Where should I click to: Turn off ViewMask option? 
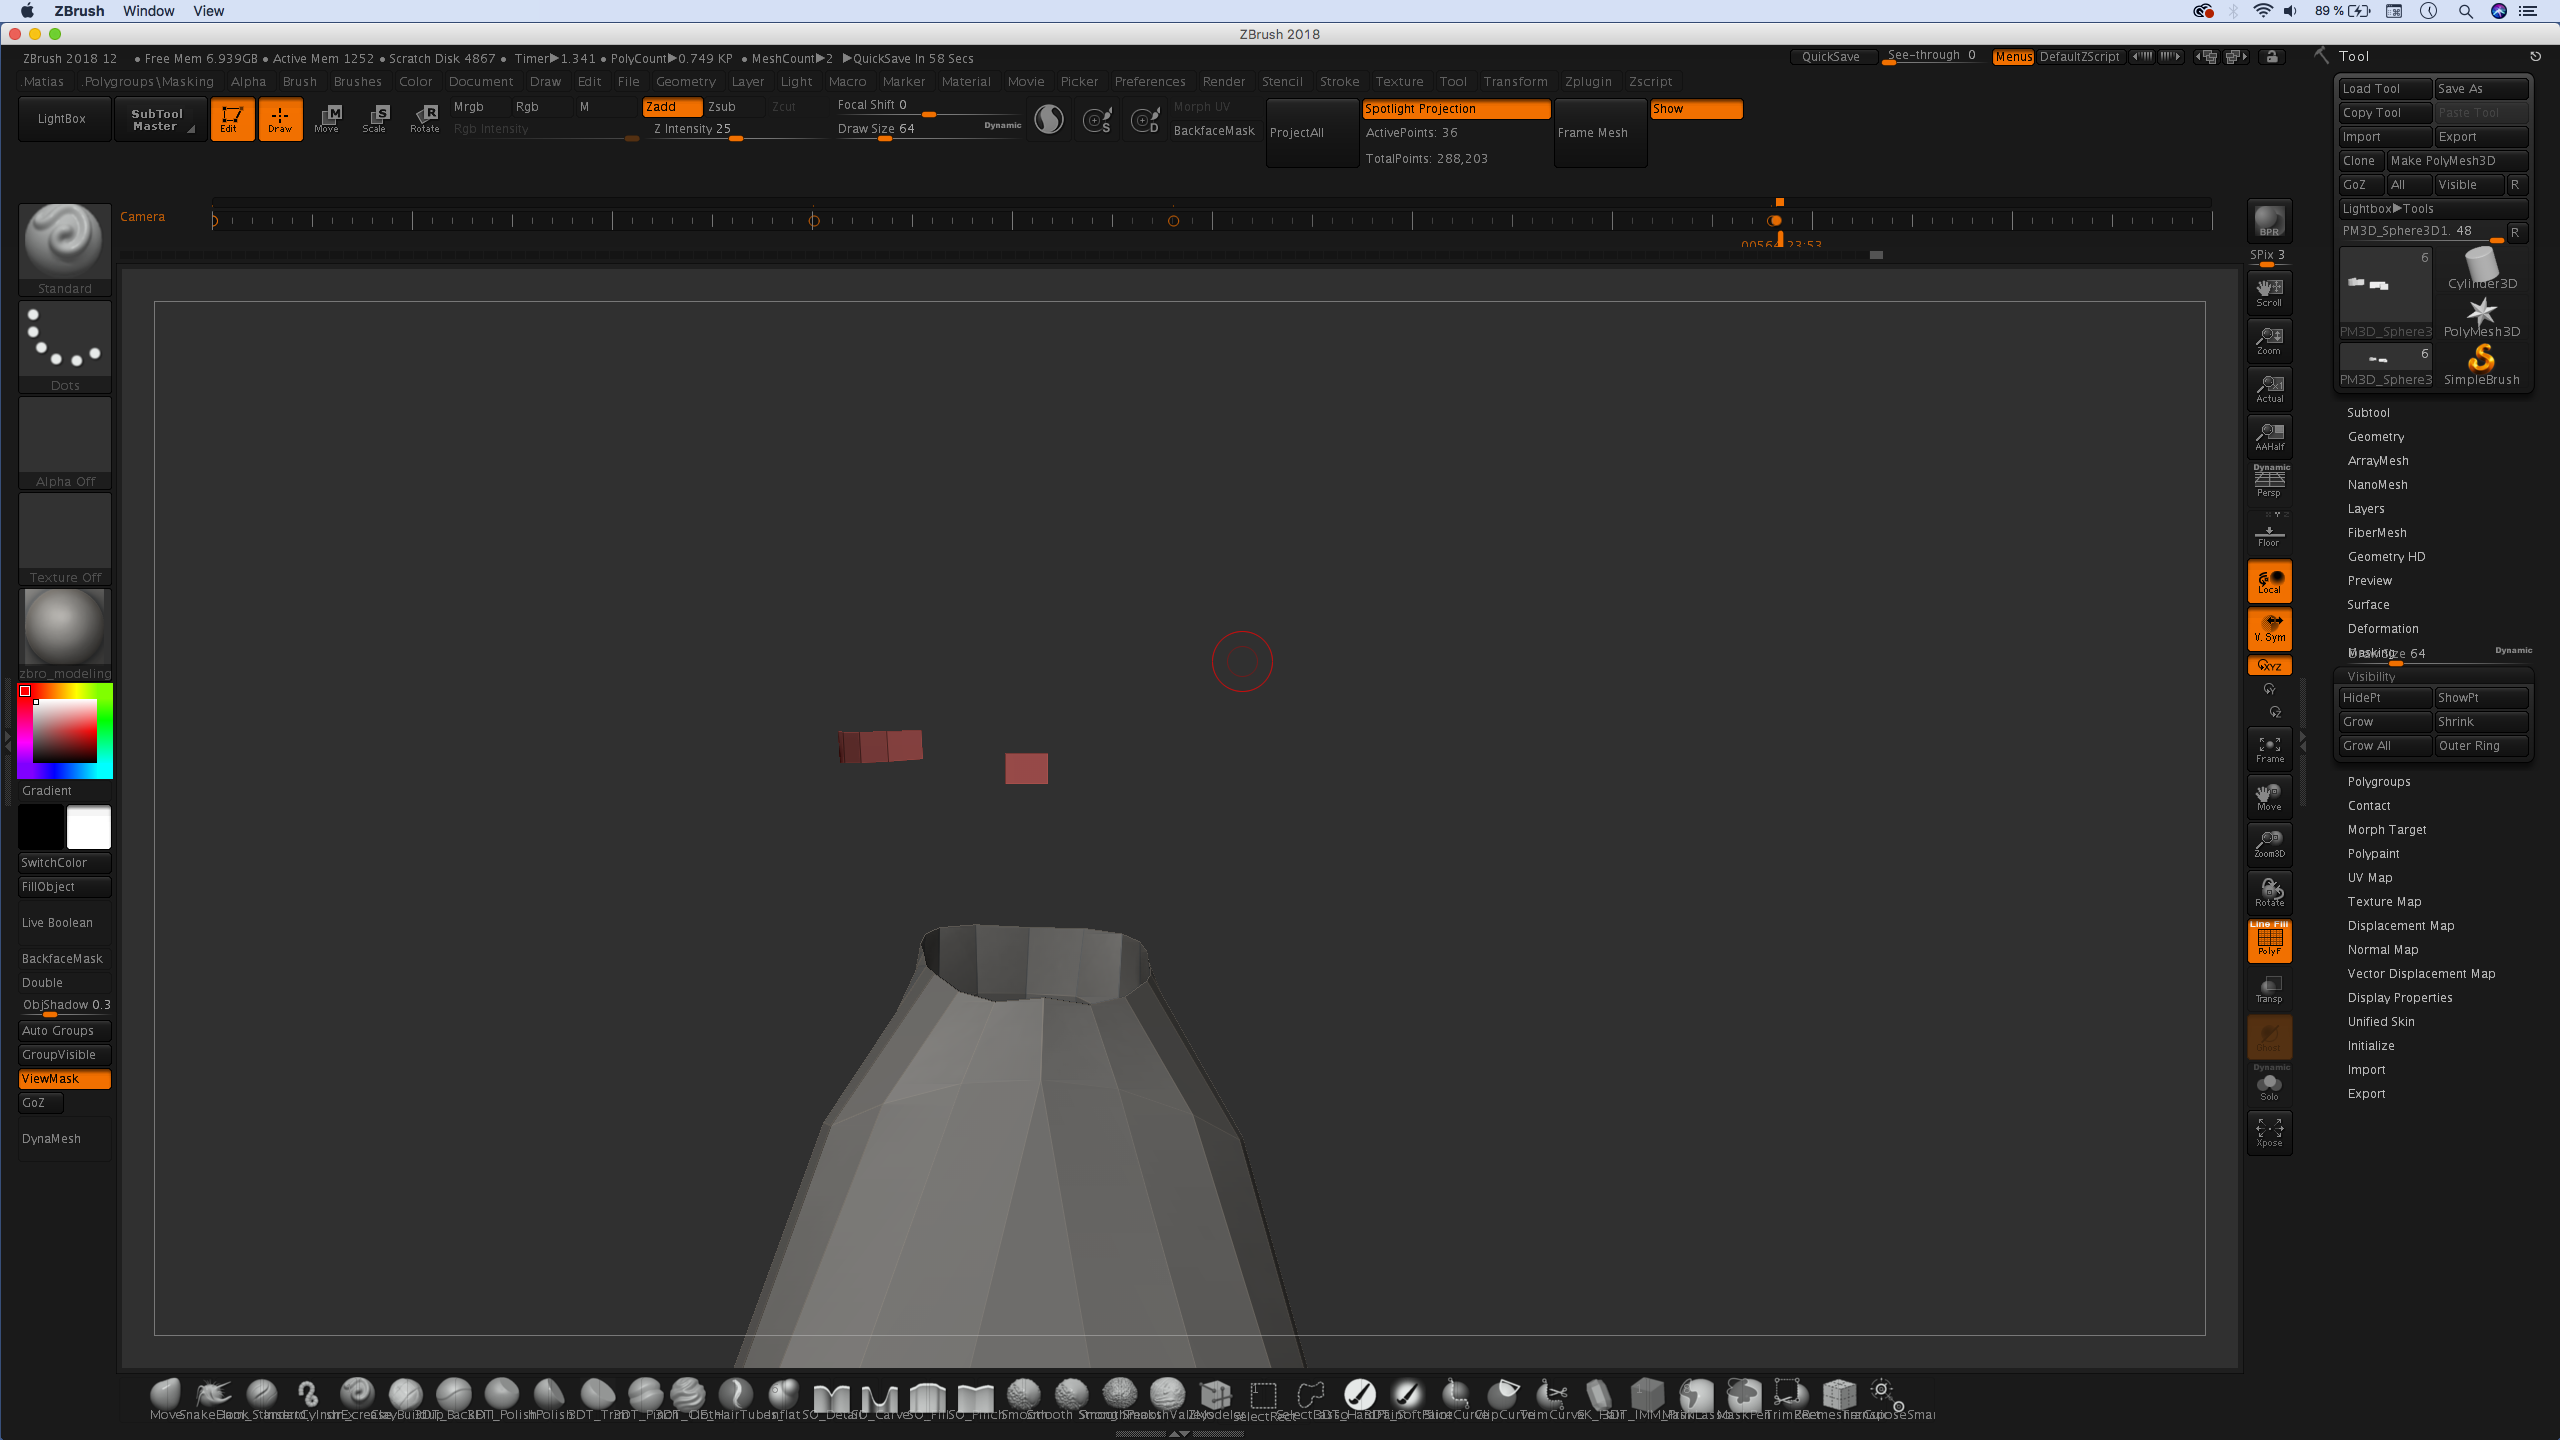(64, 1079)
